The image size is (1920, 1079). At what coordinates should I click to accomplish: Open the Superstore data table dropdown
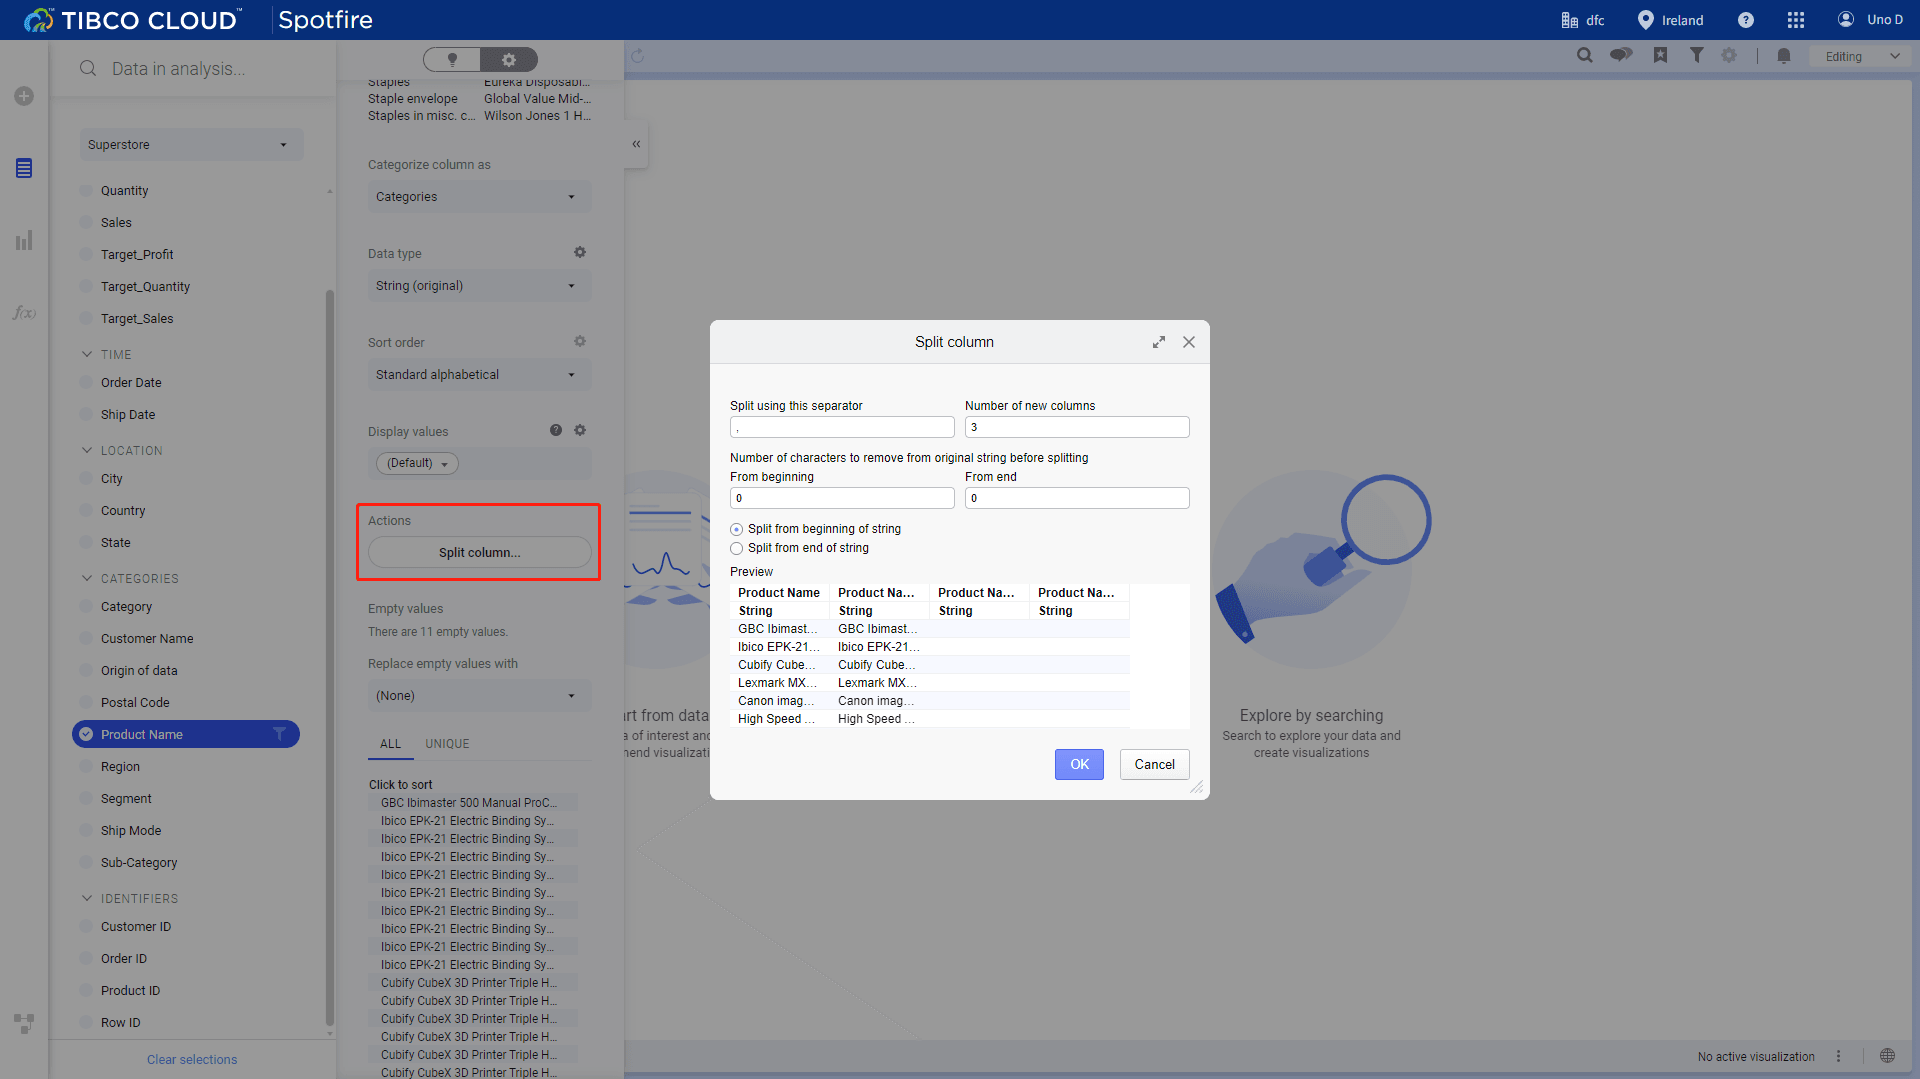click(191, 144)
